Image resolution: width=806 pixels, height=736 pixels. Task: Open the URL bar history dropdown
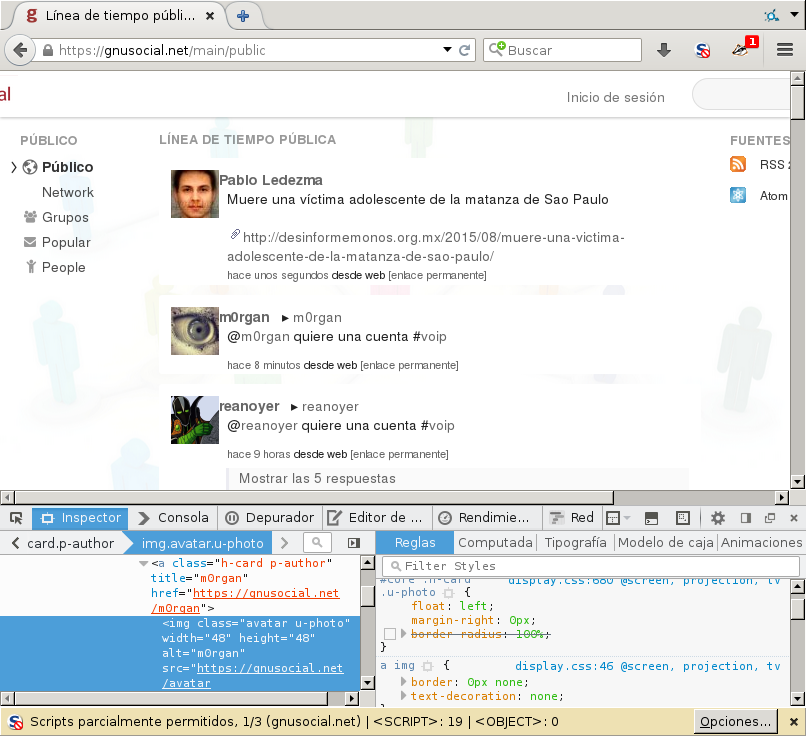[447, 49]
